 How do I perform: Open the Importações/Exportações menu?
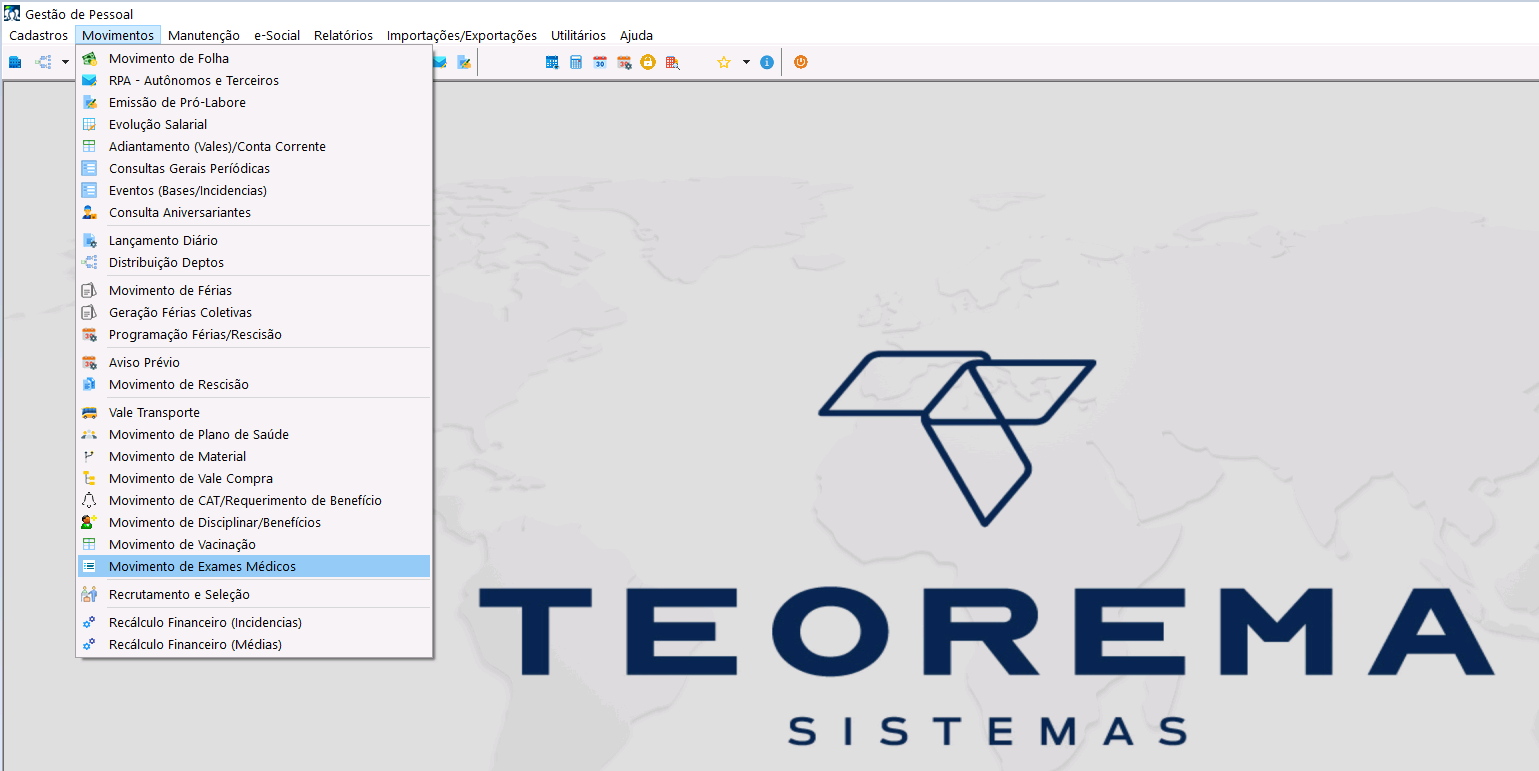462,35
